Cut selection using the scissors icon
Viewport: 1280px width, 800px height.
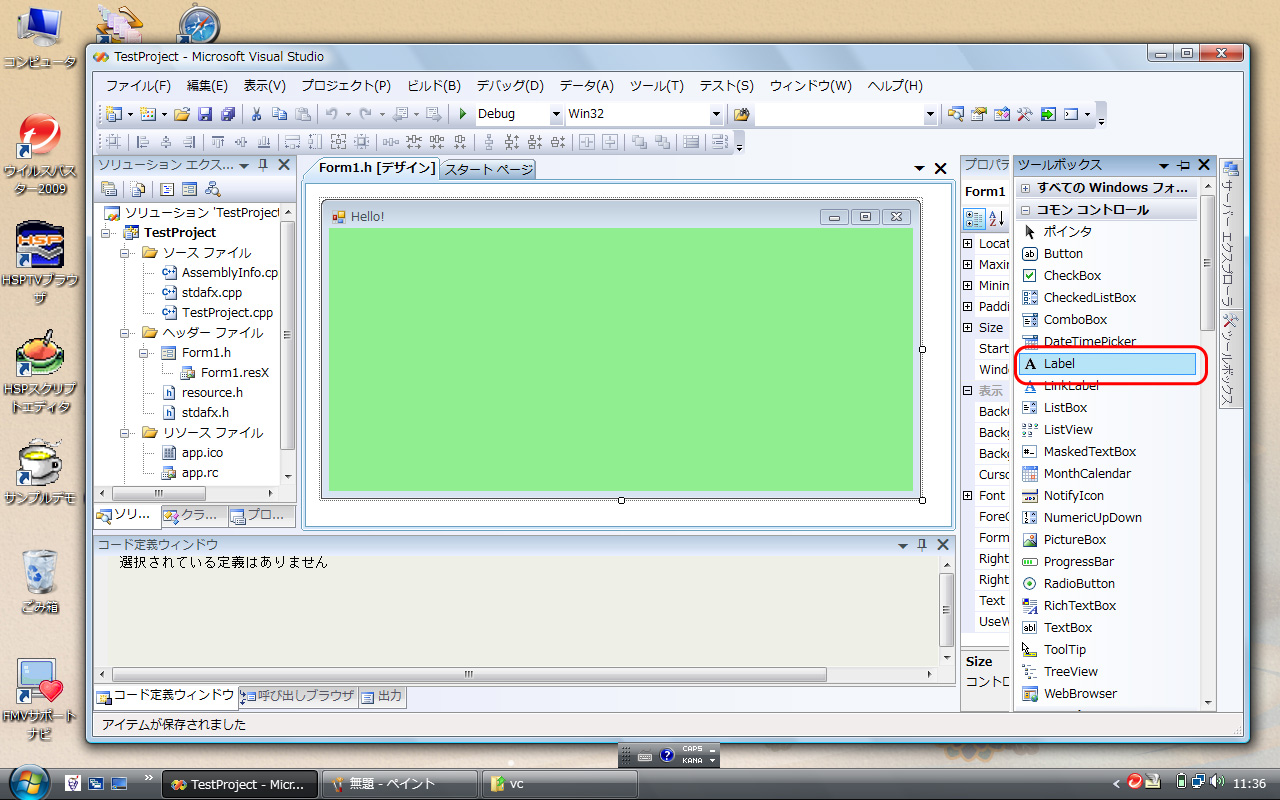pyautogui.click(x=257, y=114)
